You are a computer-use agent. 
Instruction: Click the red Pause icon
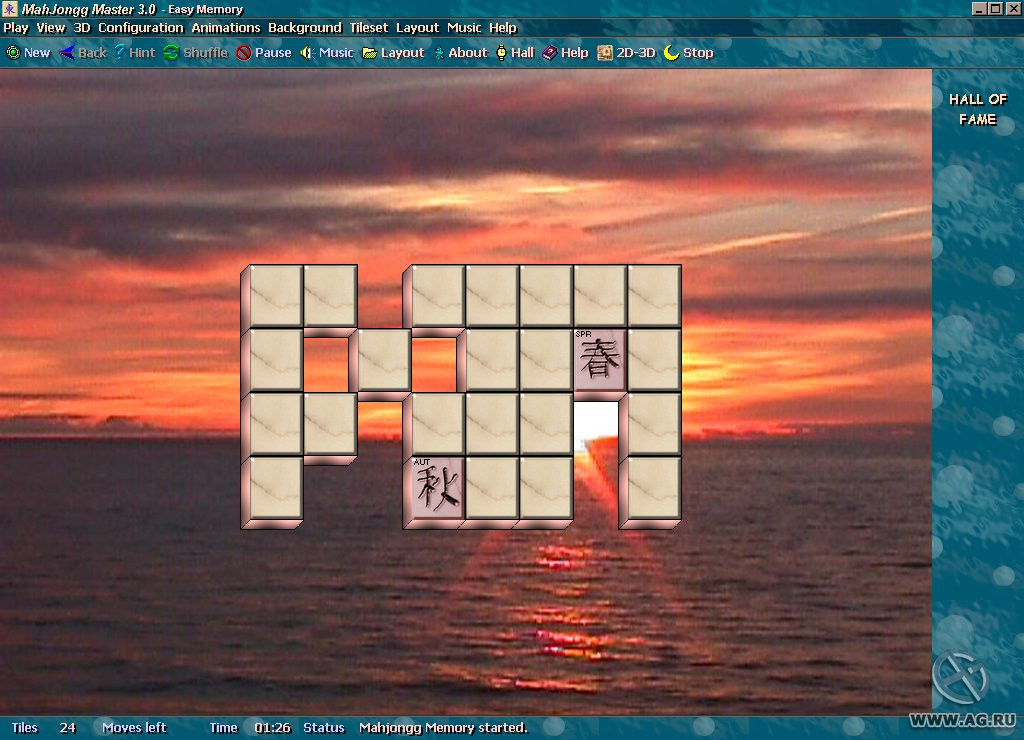coord(244,53)
